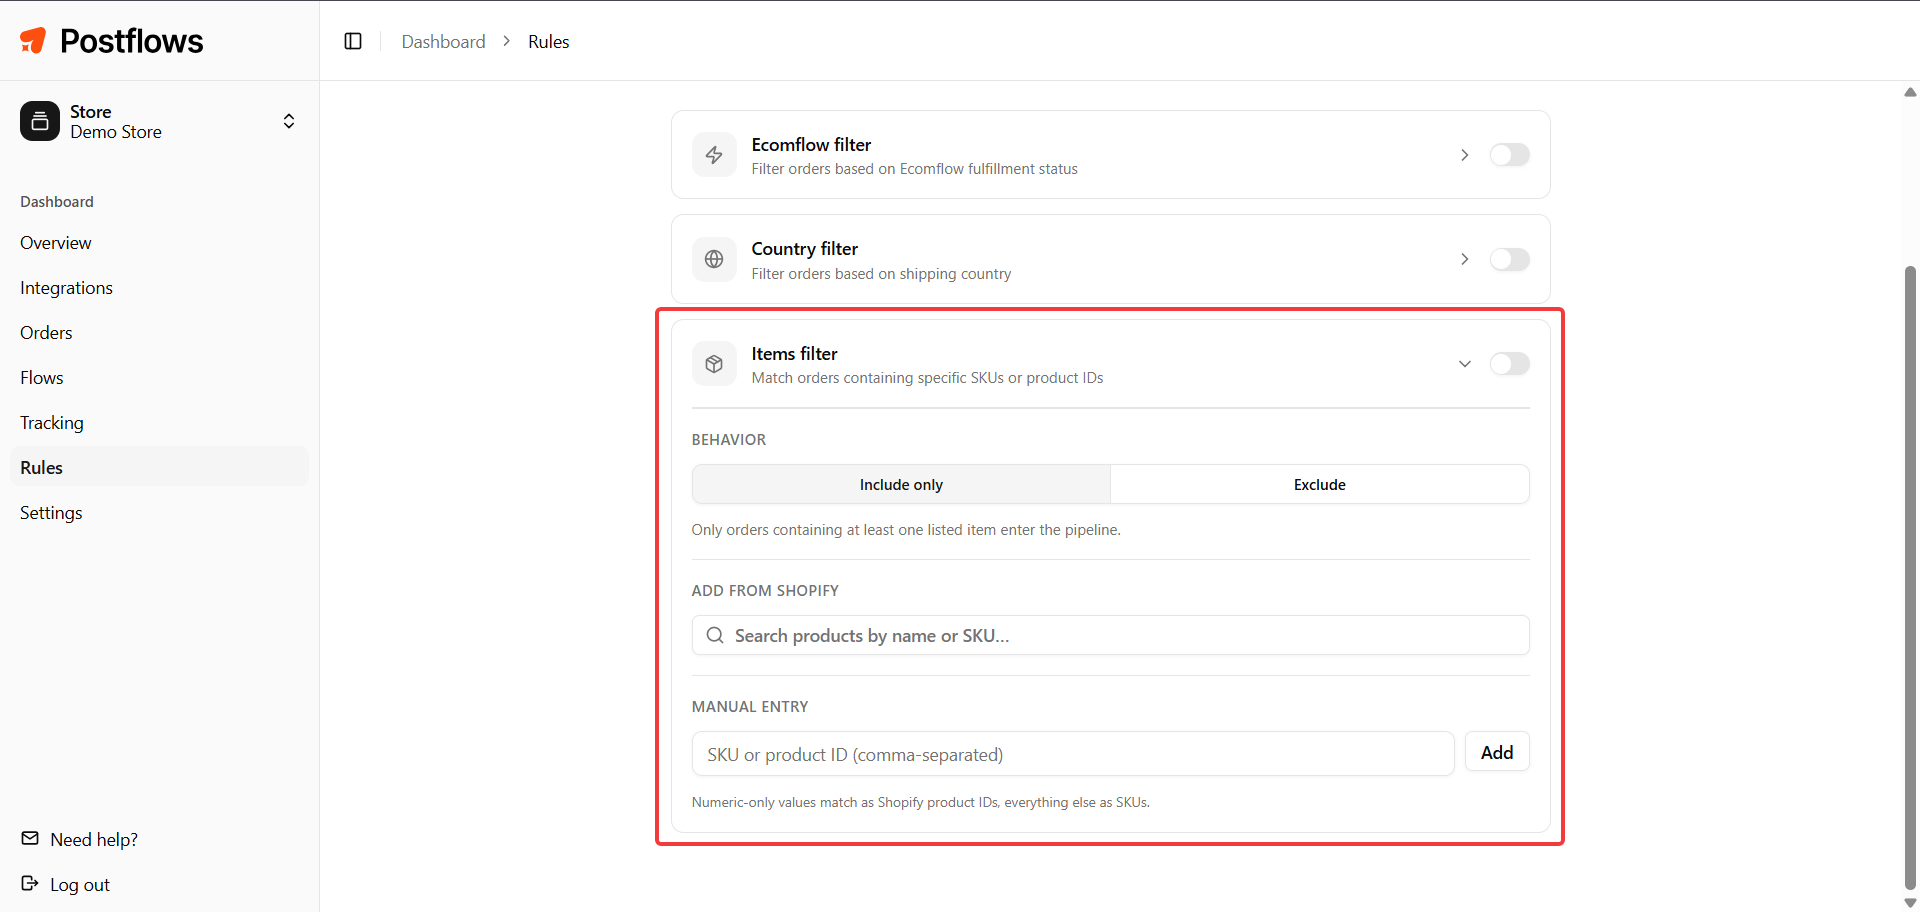Toggle the sidebar panel icon
Image resolution: width=1920 pixels, height=912 pixels.
[x=353, y=41]
